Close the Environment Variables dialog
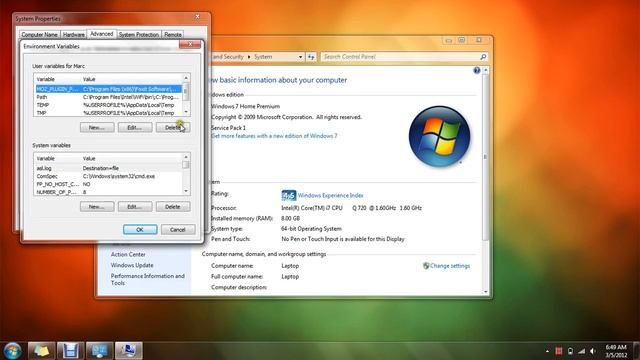The width and height of the screenshot is (640, 360). (190, 44)
